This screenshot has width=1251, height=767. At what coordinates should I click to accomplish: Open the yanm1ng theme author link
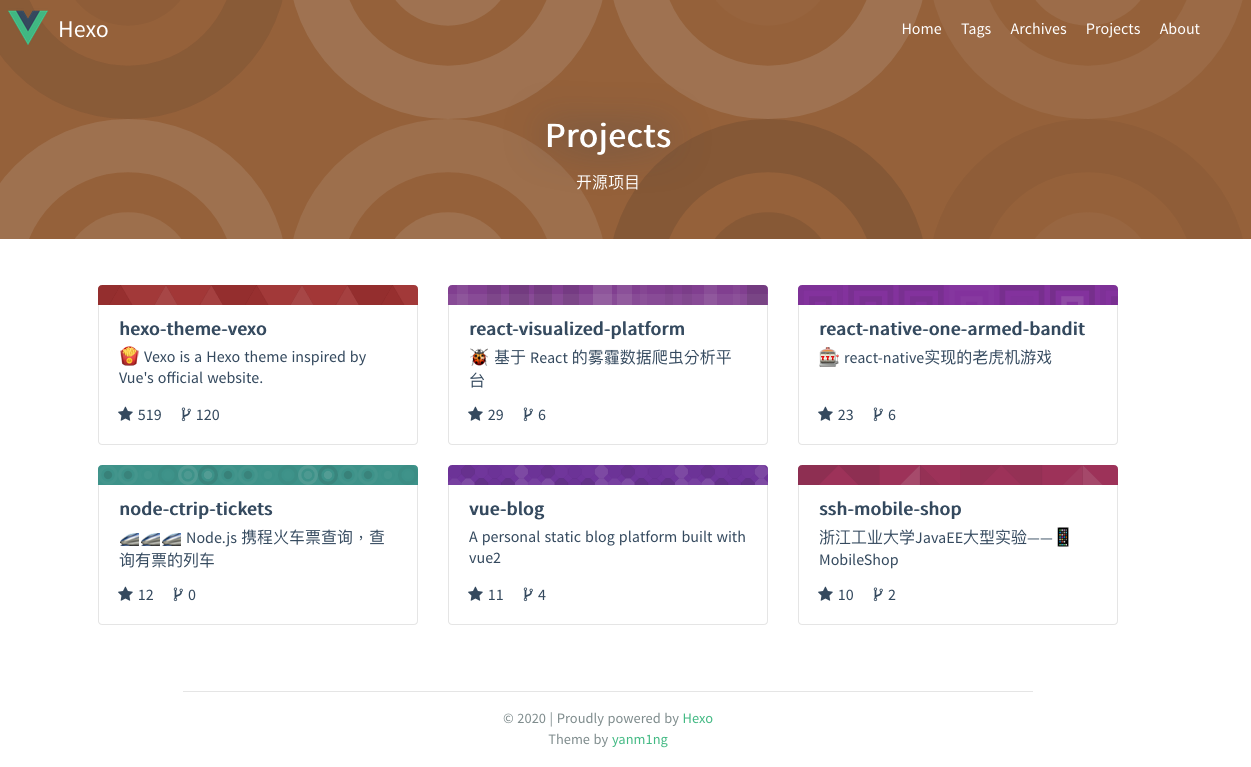click(x=639, y=740)
